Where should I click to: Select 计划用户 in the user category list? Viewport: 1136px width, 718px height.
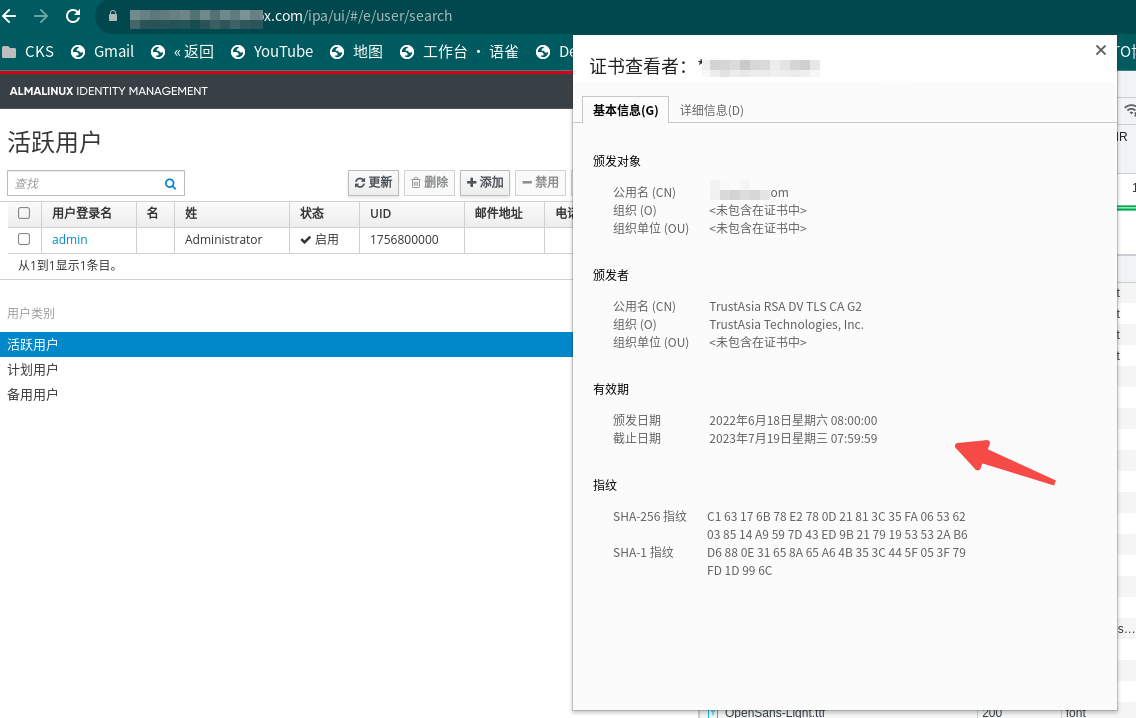33,370
